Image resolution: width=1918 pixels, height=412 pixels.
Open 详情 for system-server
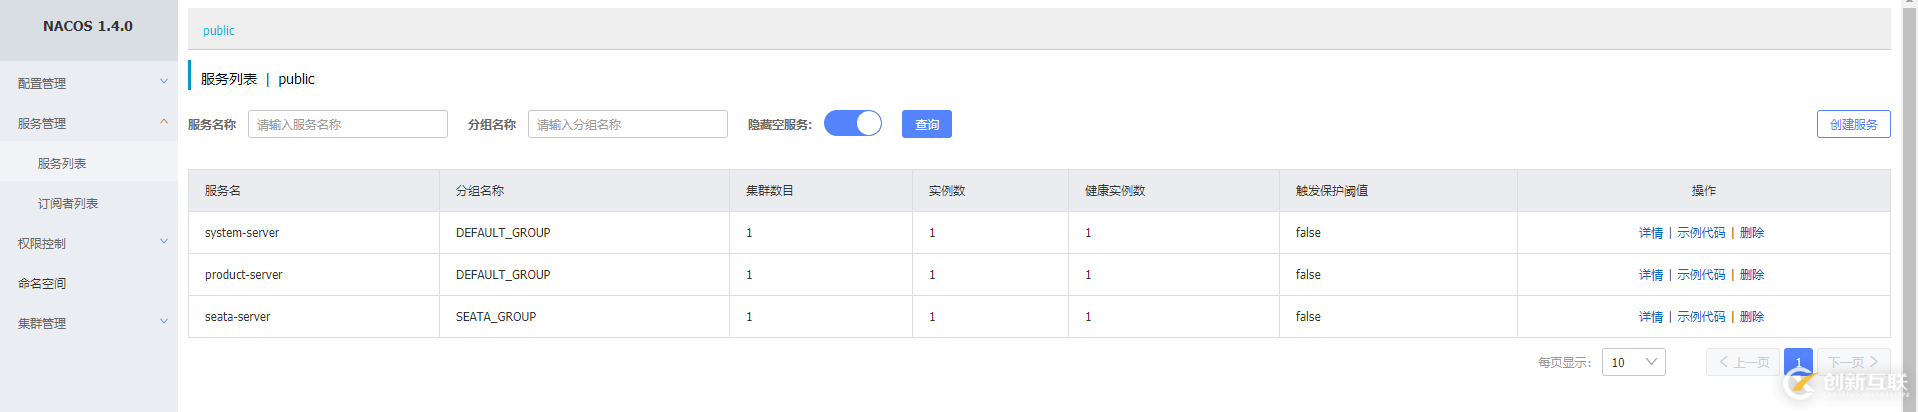point(1651,233)
